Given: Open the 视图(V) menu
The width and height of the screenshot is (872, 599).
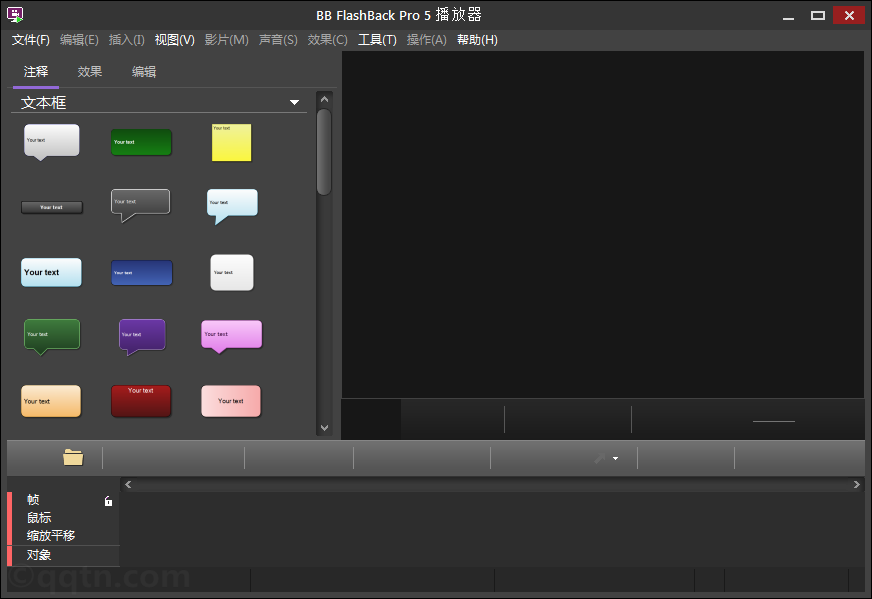Looking at the screenshot, I should [x=175, y=40].
